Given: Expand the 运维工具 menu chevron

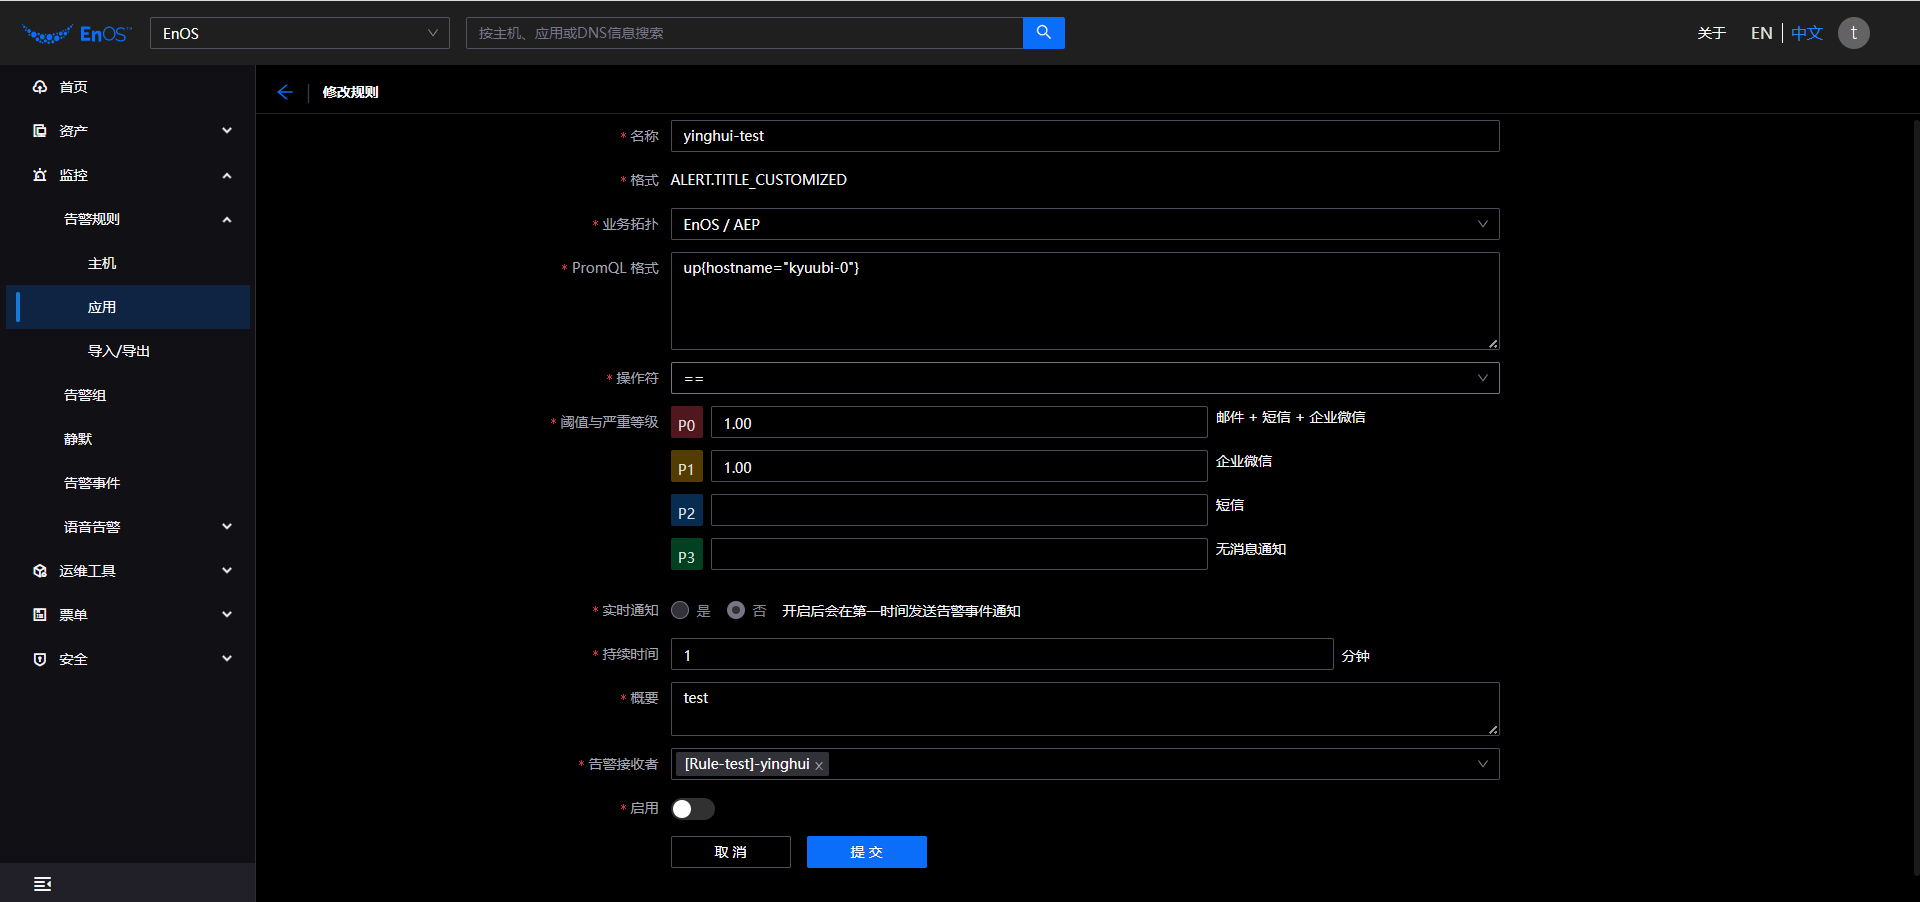Looking at the screenshot, I should coord(227,571).
